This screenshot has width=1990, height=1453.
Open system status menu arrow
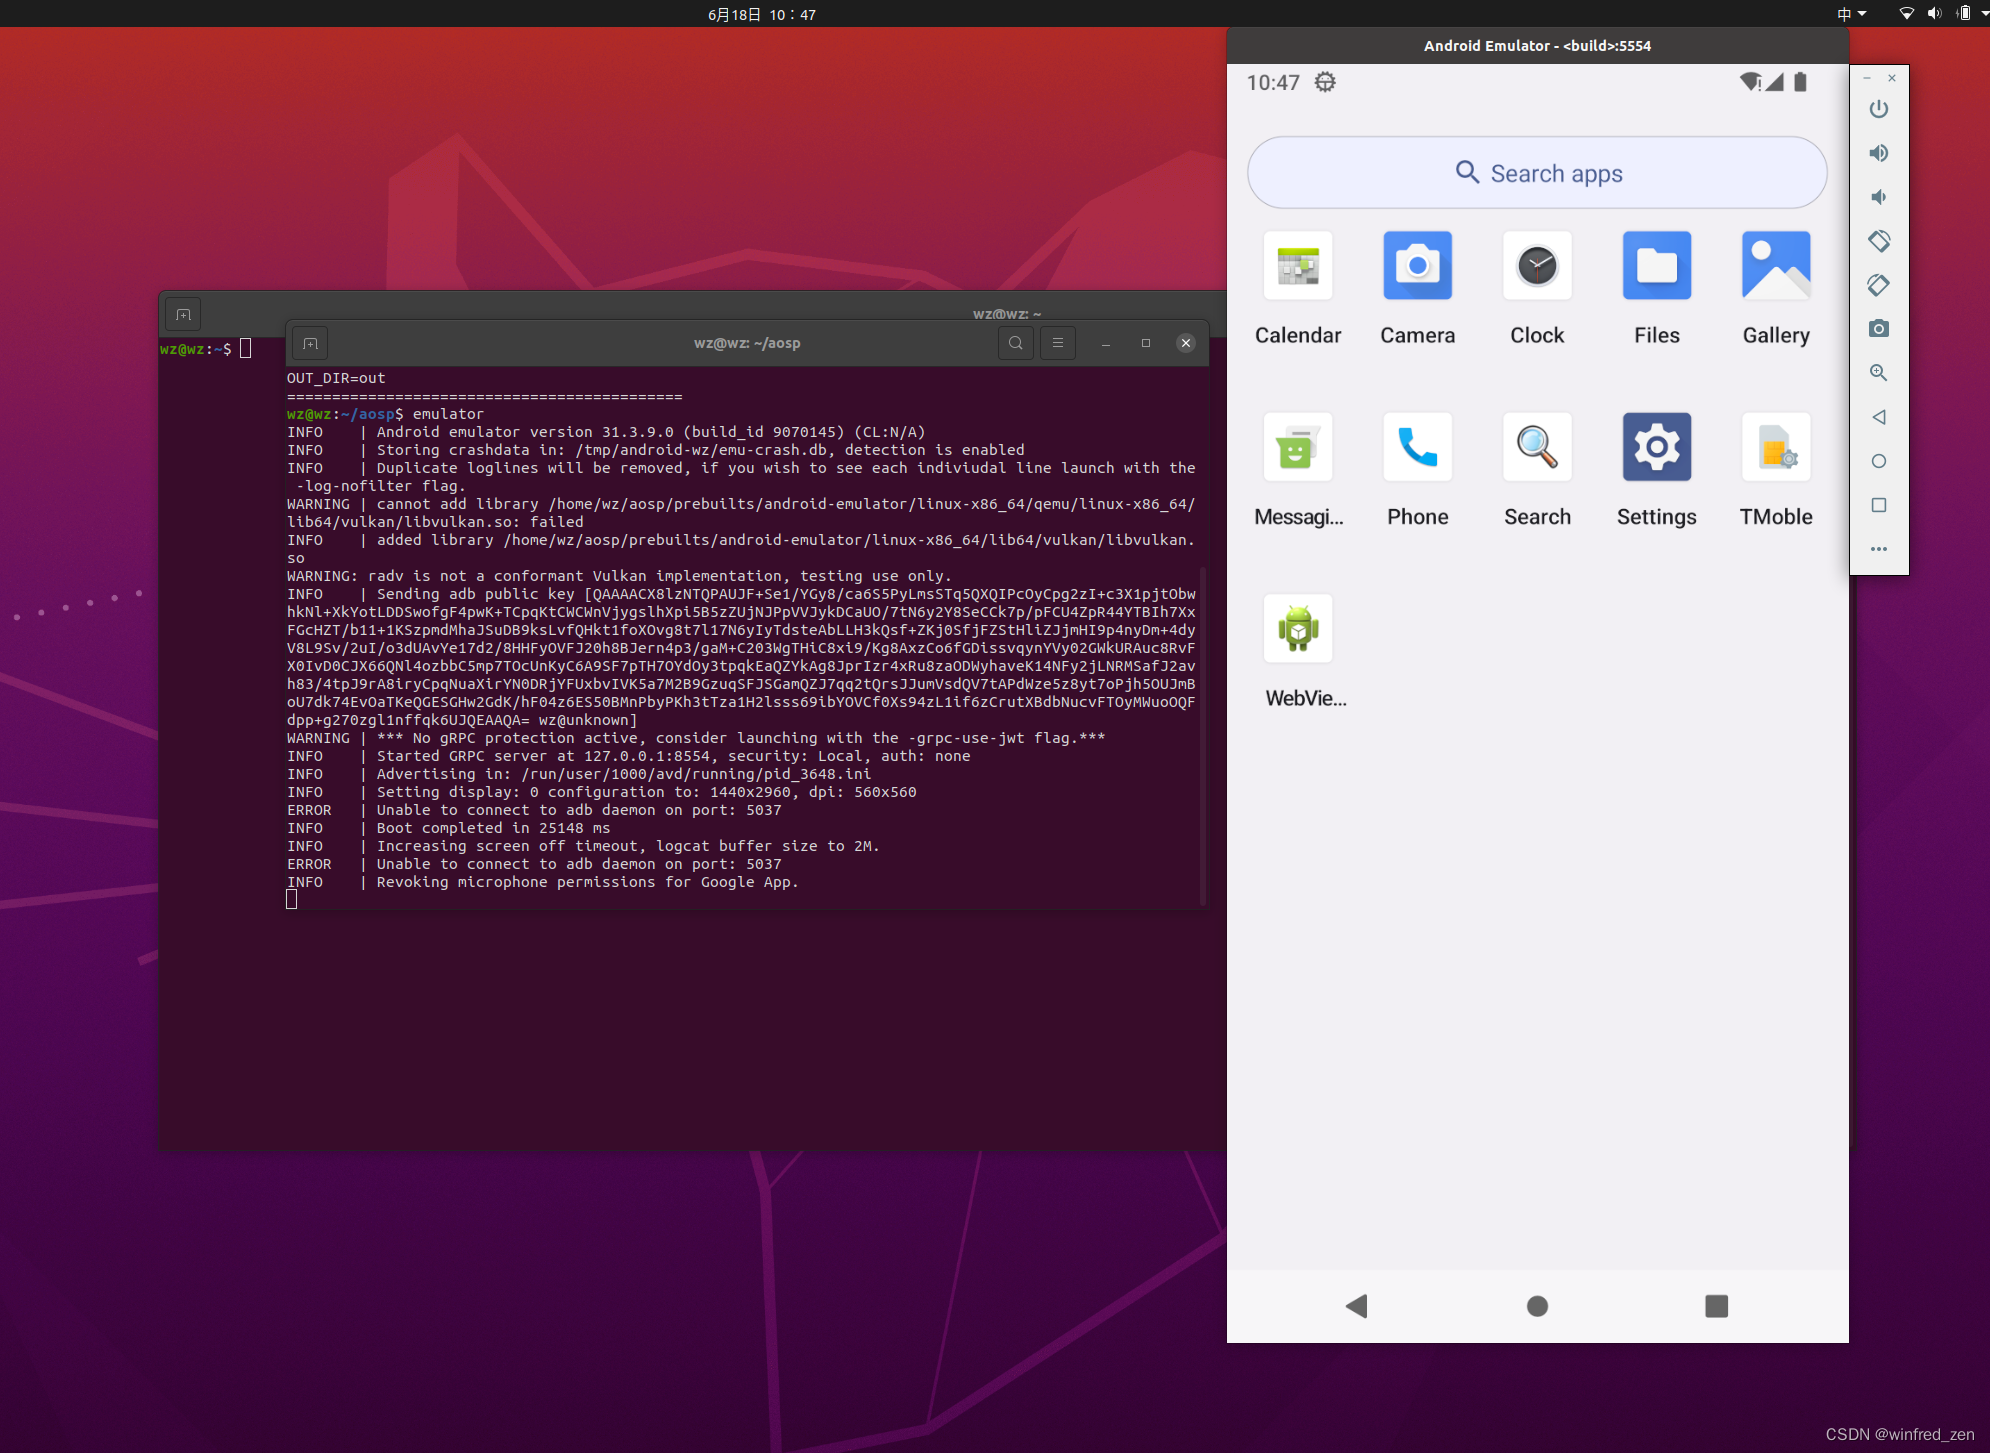(x=1984, y=14)
